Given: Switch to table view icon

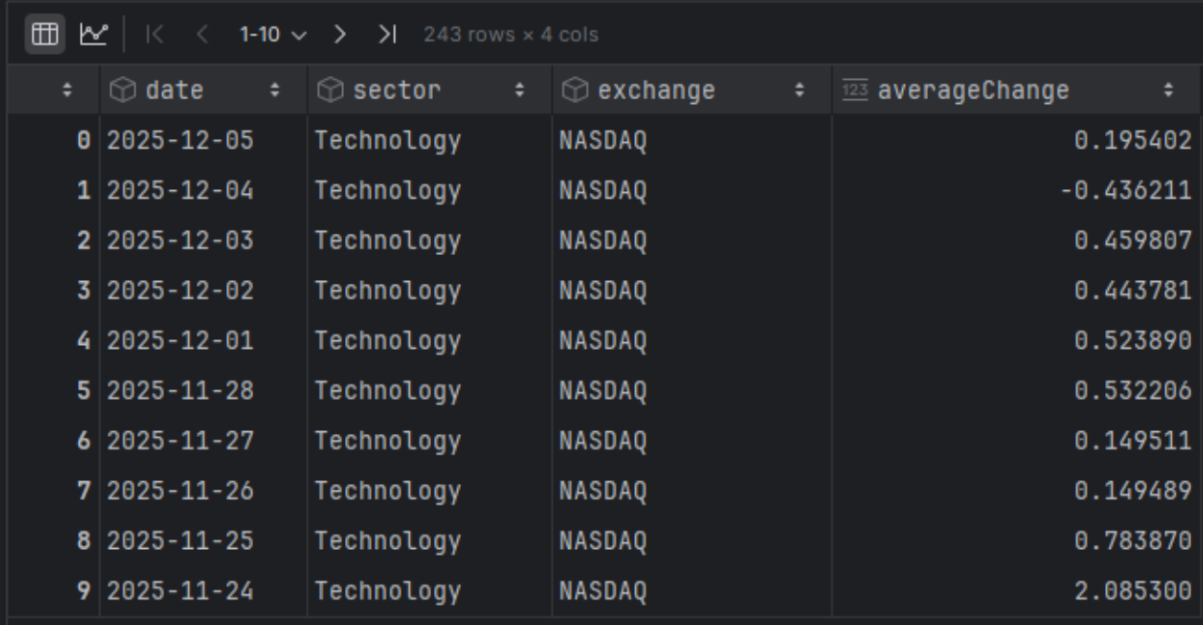Looking at the screenshot, I should [x=44, y=34].
